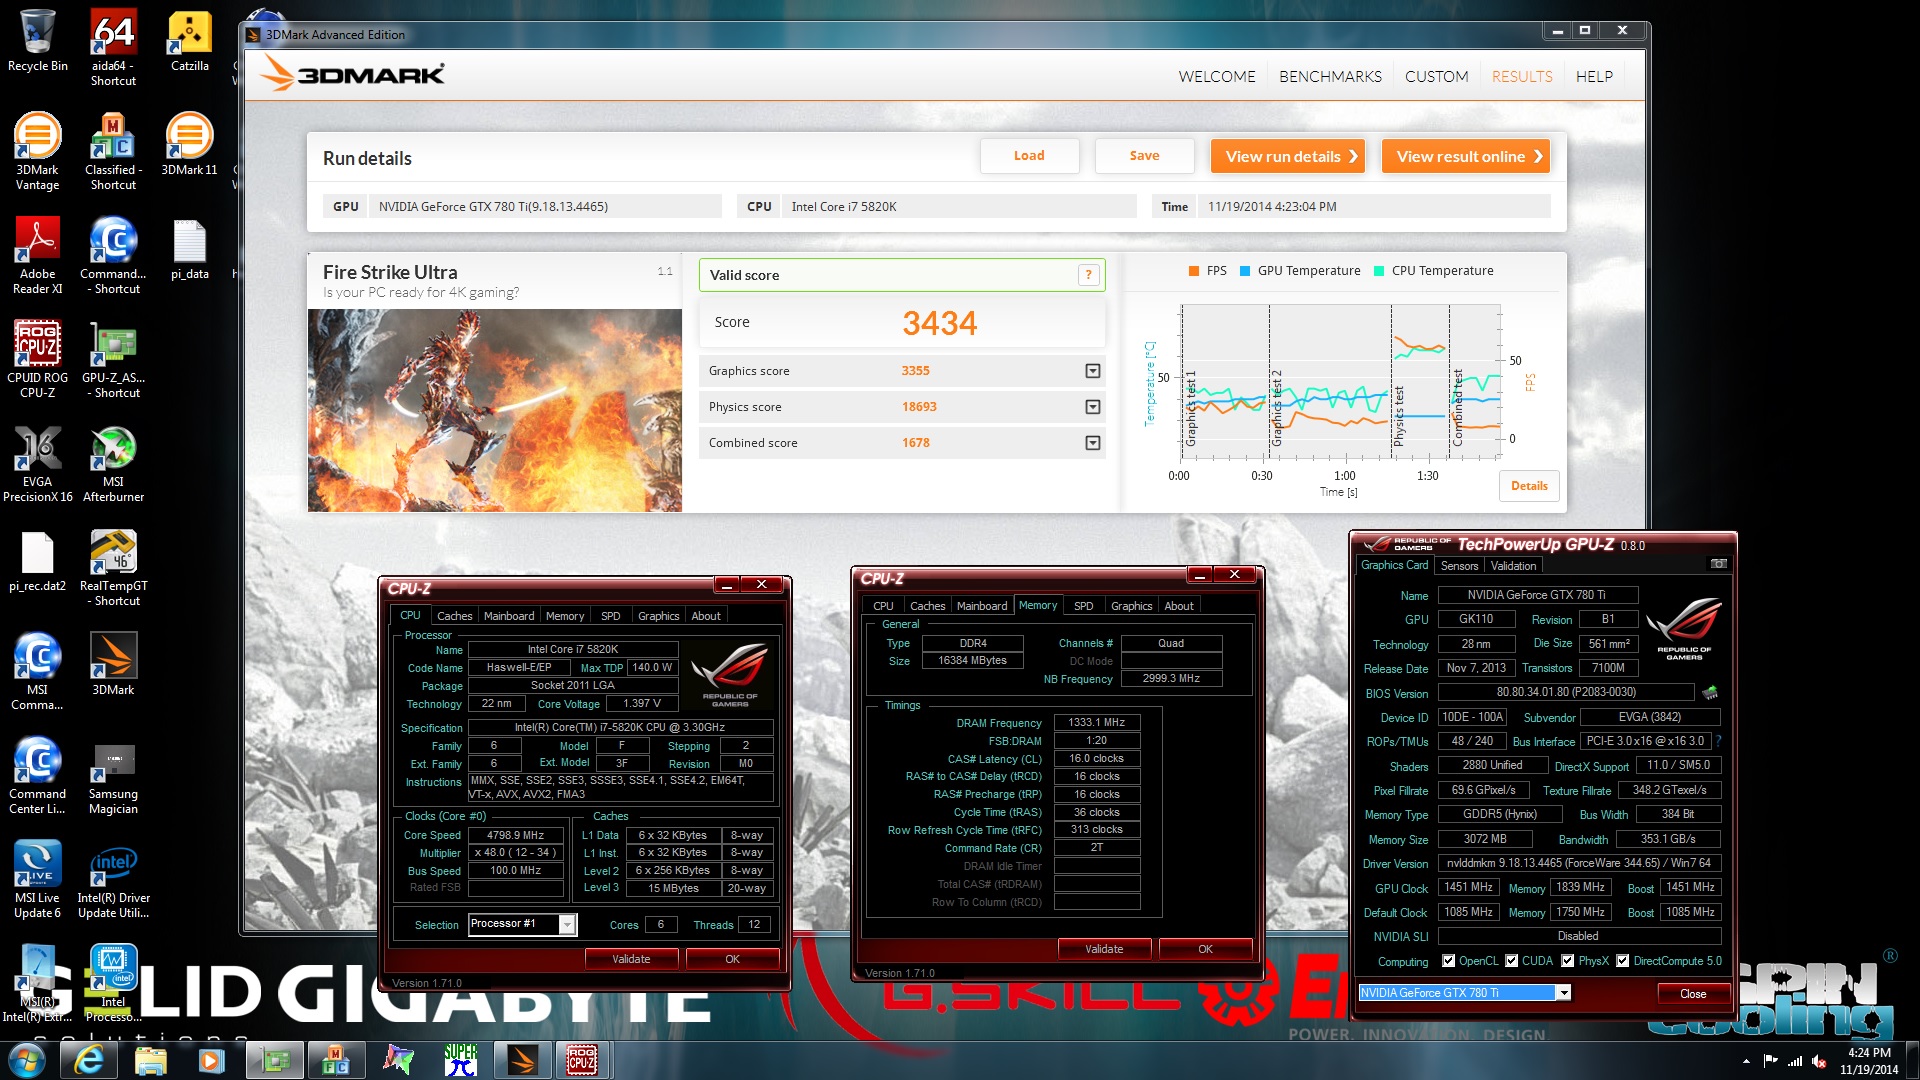Screen dimensions: 1920x1080
Task: Click View result online button
Action: tap(1466, 156)
